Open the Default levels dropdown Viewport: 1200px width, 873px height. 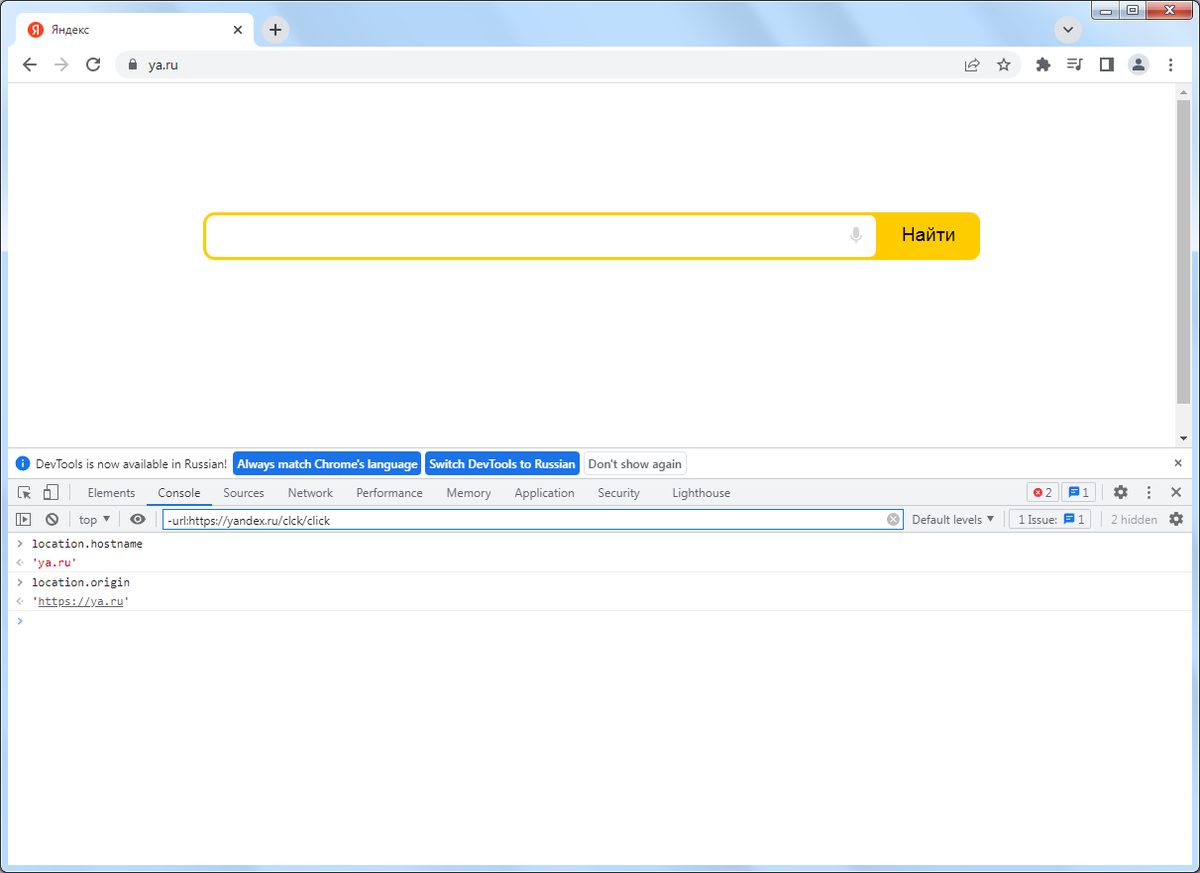(x=953, y=520)
